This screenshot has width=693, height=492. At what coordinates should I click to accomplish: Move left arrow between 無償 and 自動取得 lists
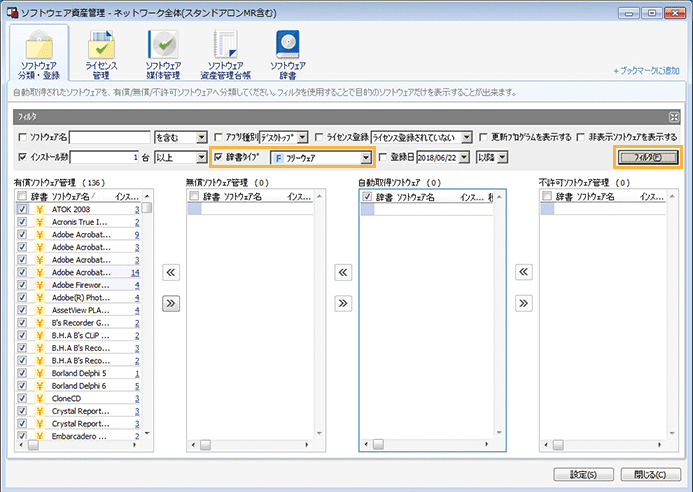[x=343, y=272]
